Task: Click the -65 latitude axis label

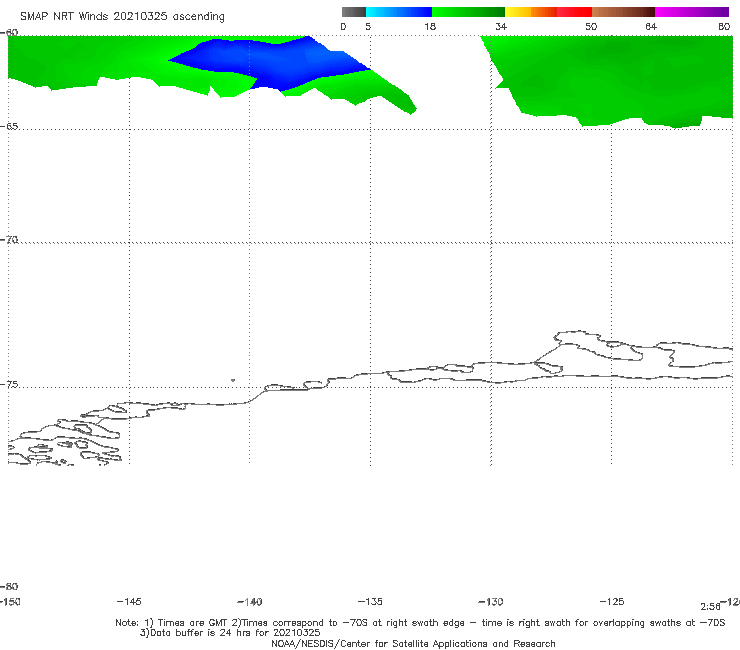Action: pyautogui.click(x=9, y=126)
